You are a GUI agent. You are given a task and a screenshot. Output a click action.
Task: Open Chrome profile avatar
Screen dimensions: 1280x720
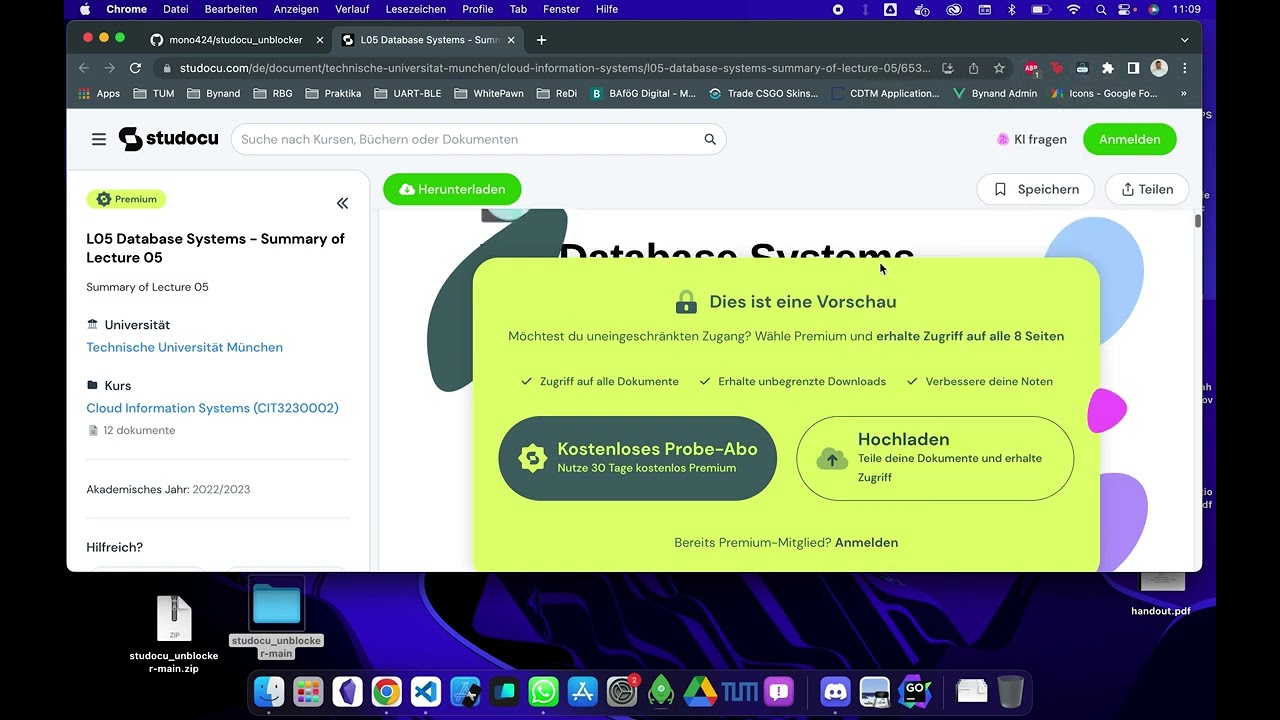1159,68
